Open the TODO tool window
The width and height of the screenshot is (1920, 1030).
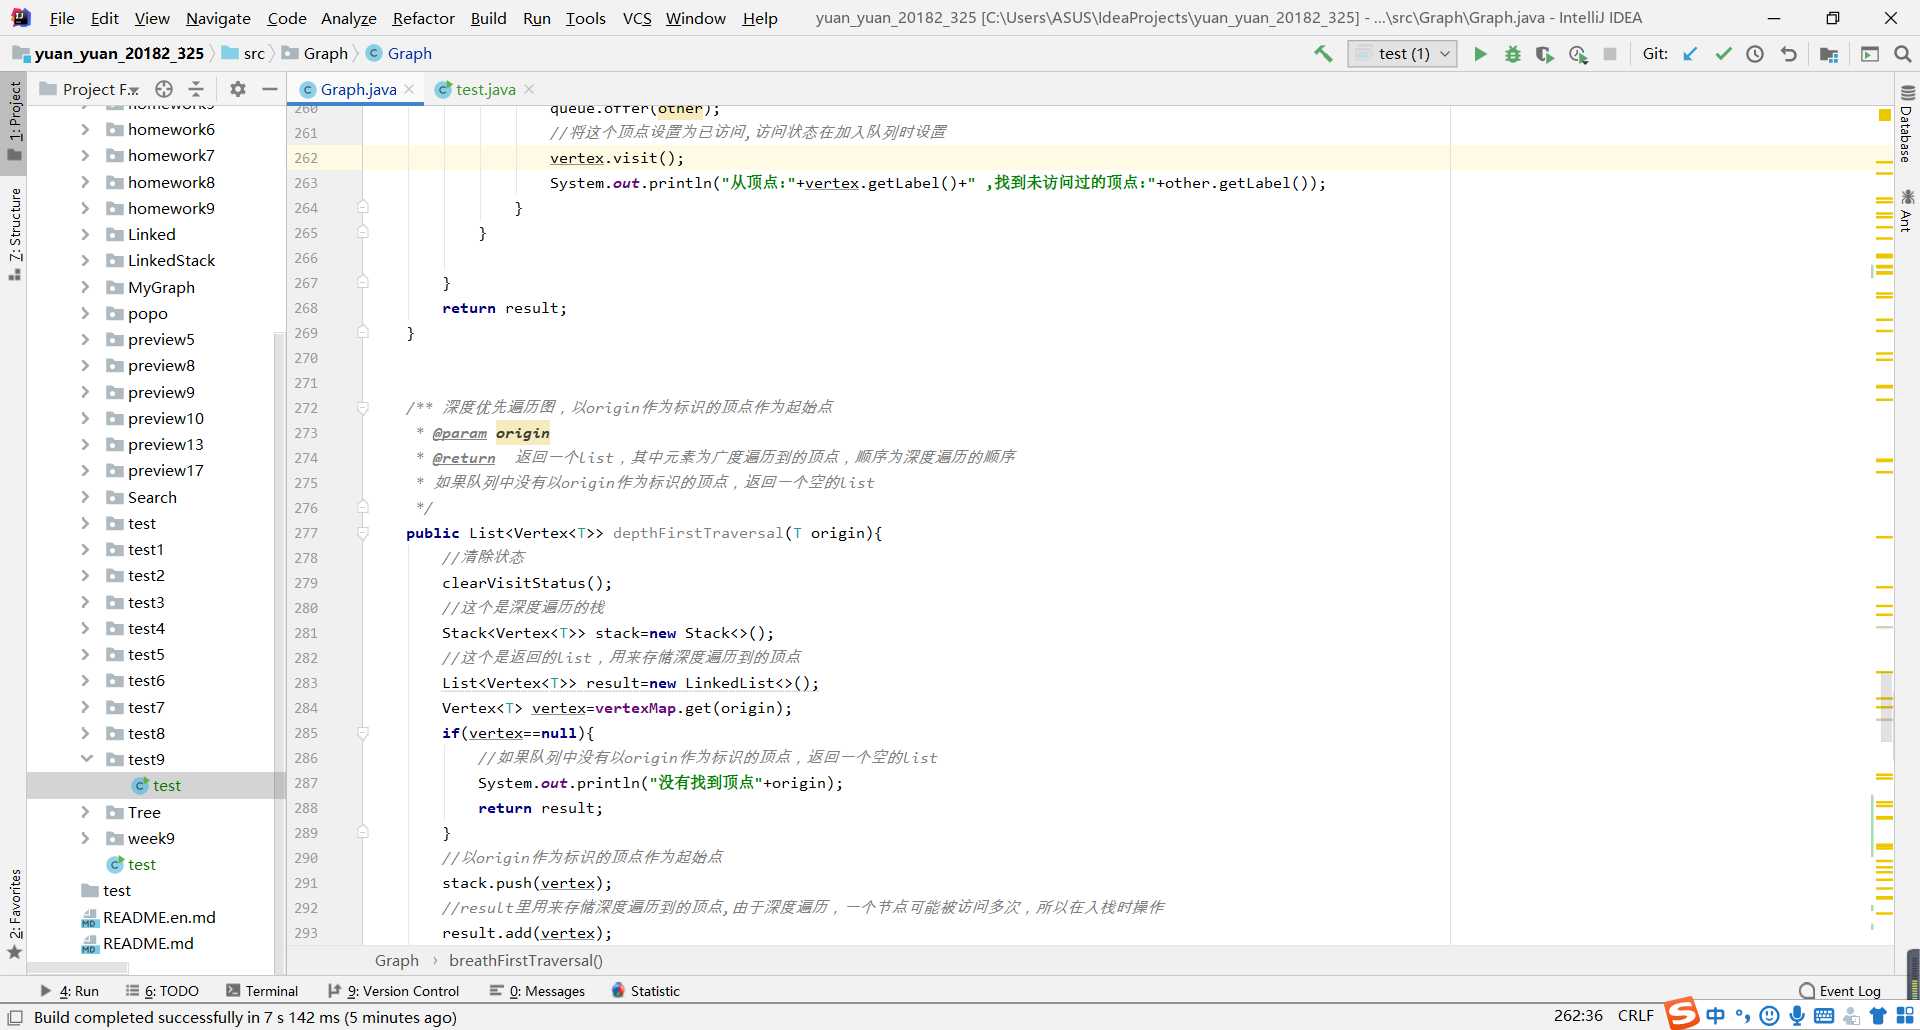[162, 991]
